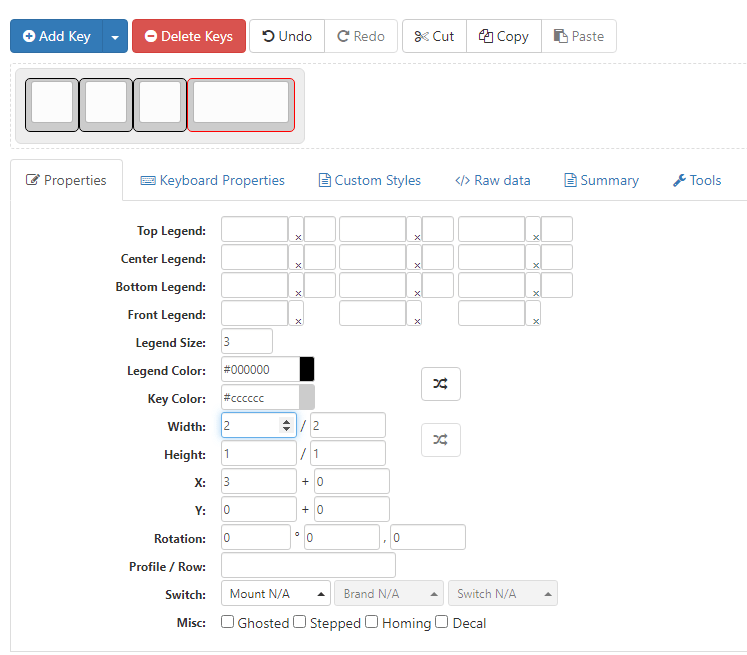Click the swap colors shuffle button
The image size is (747, 655).
tap(441, 384)
